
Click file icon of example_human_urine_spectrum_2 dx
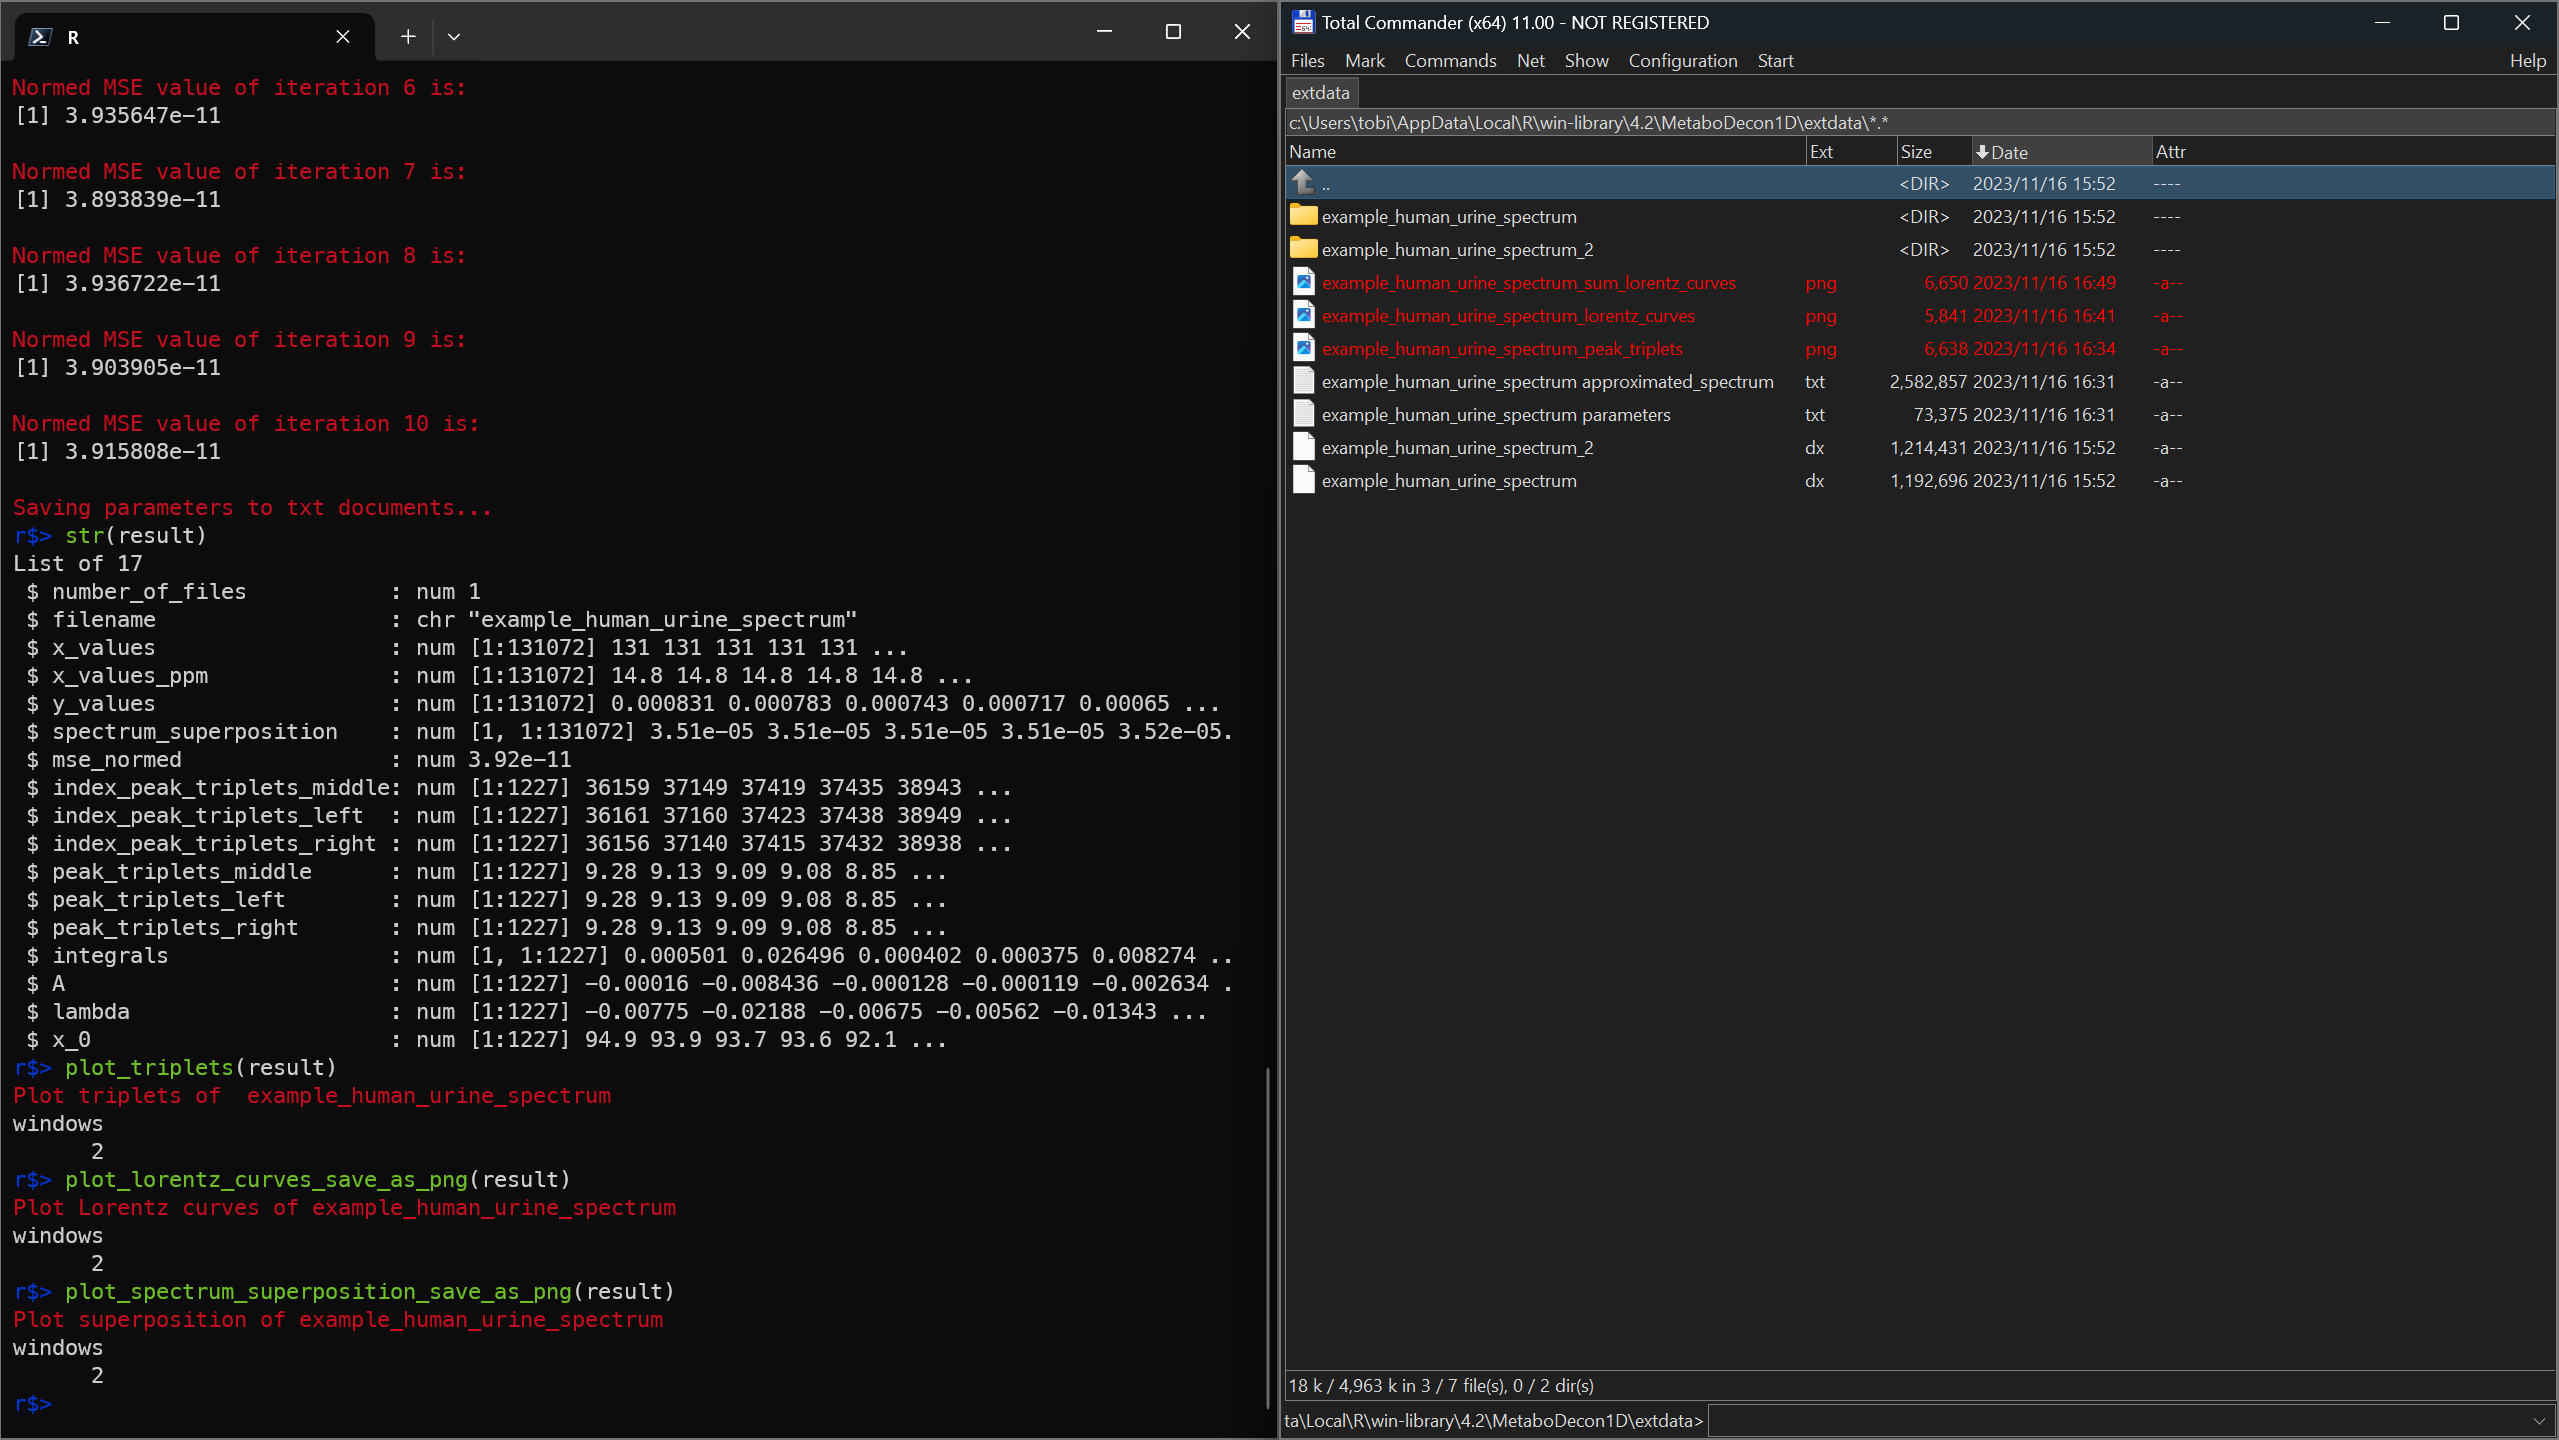pos(1303,447)
